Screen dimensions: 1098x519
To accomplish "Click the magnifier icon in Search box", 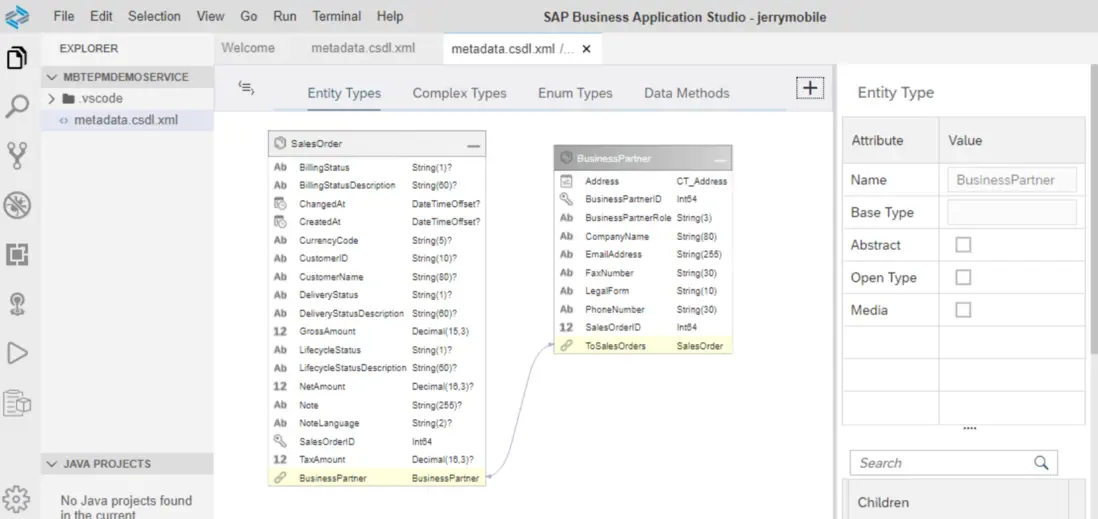I will pos(1041,462).
